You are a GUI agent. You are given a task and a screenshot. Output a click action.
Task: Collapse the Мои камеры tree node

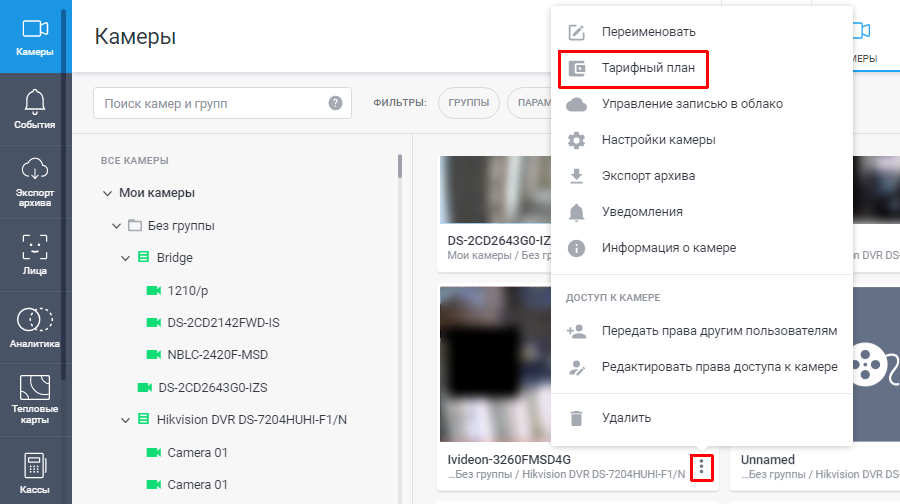click(x=107, y=193)
